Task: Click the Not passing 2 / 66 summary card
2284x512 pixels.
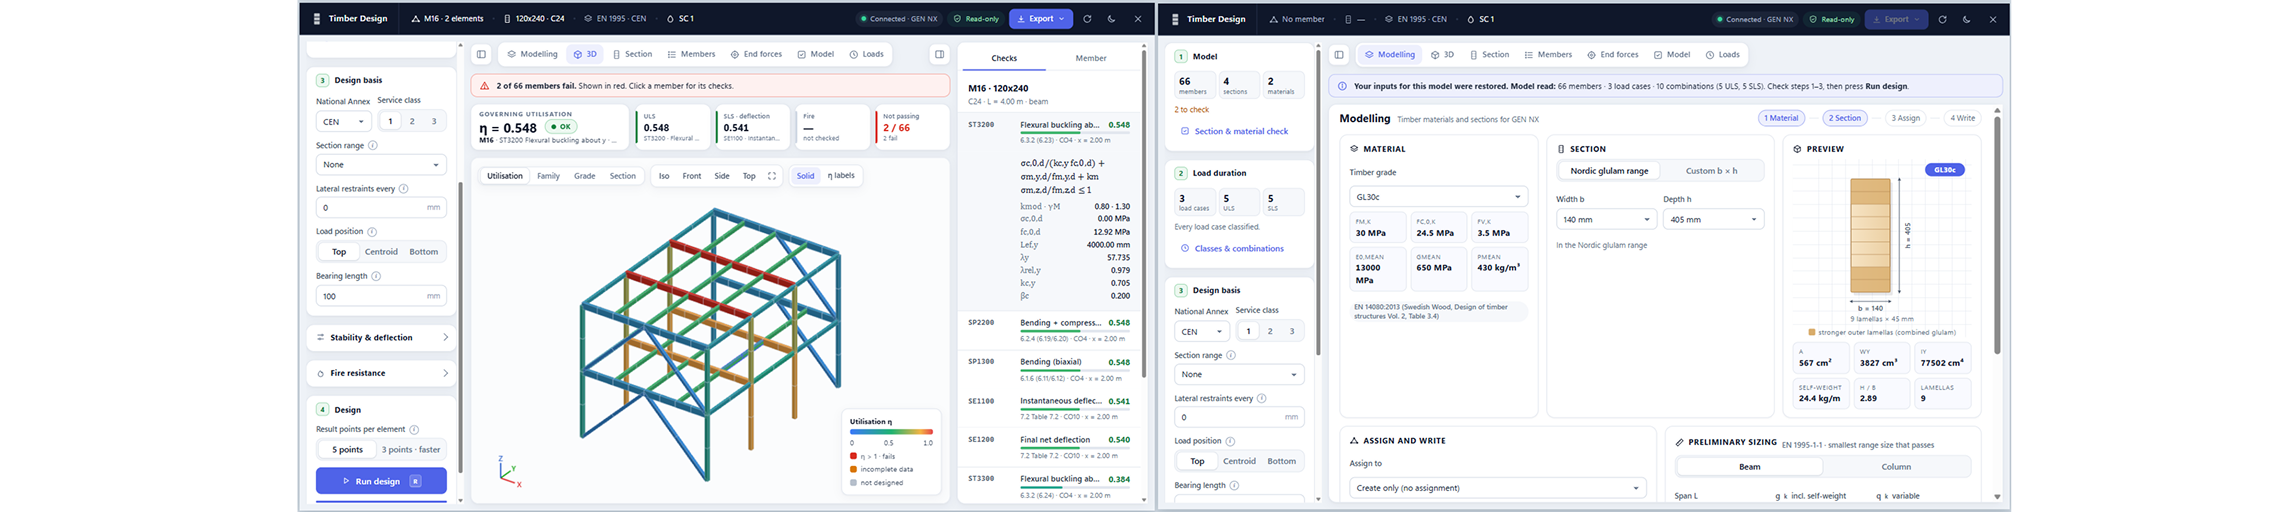Action: [911, 127]
